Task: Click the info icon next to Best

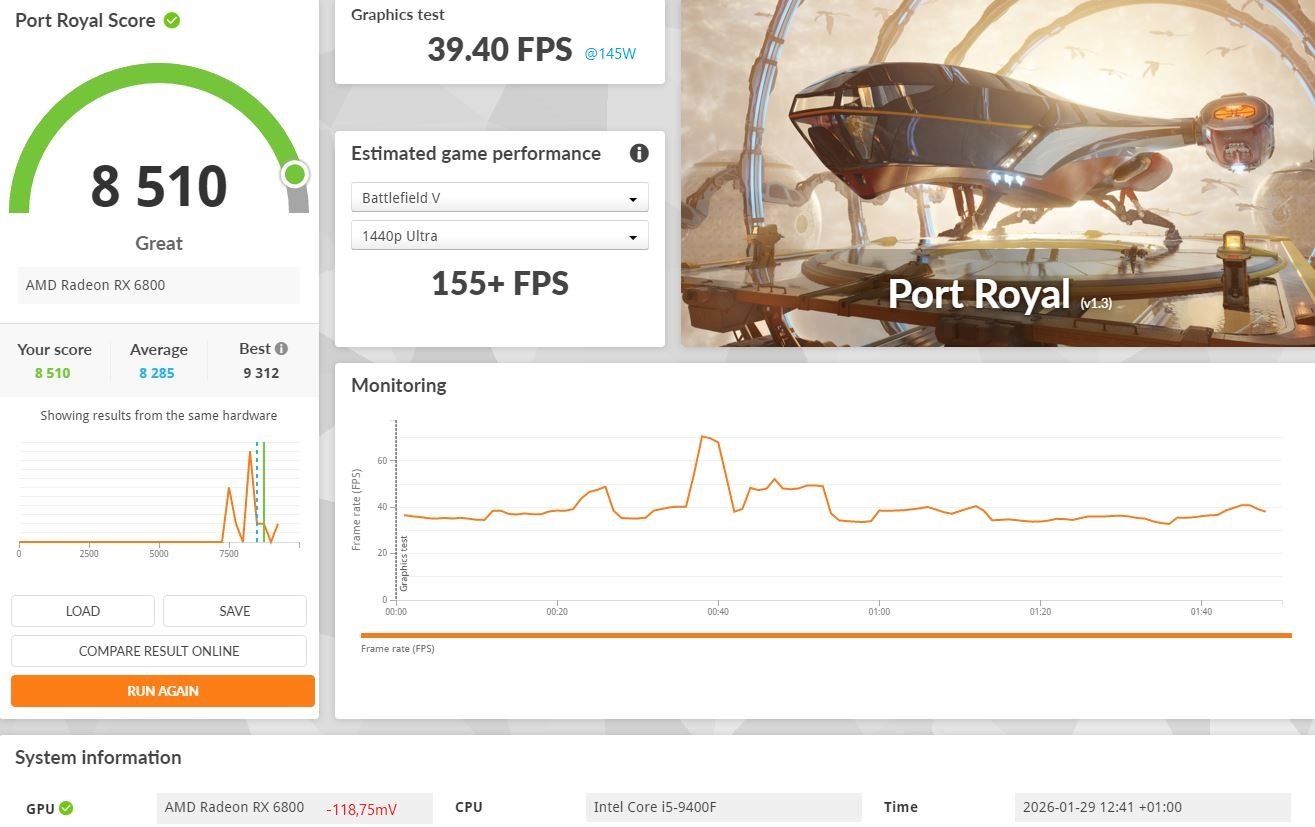Action: pos(282,349)
